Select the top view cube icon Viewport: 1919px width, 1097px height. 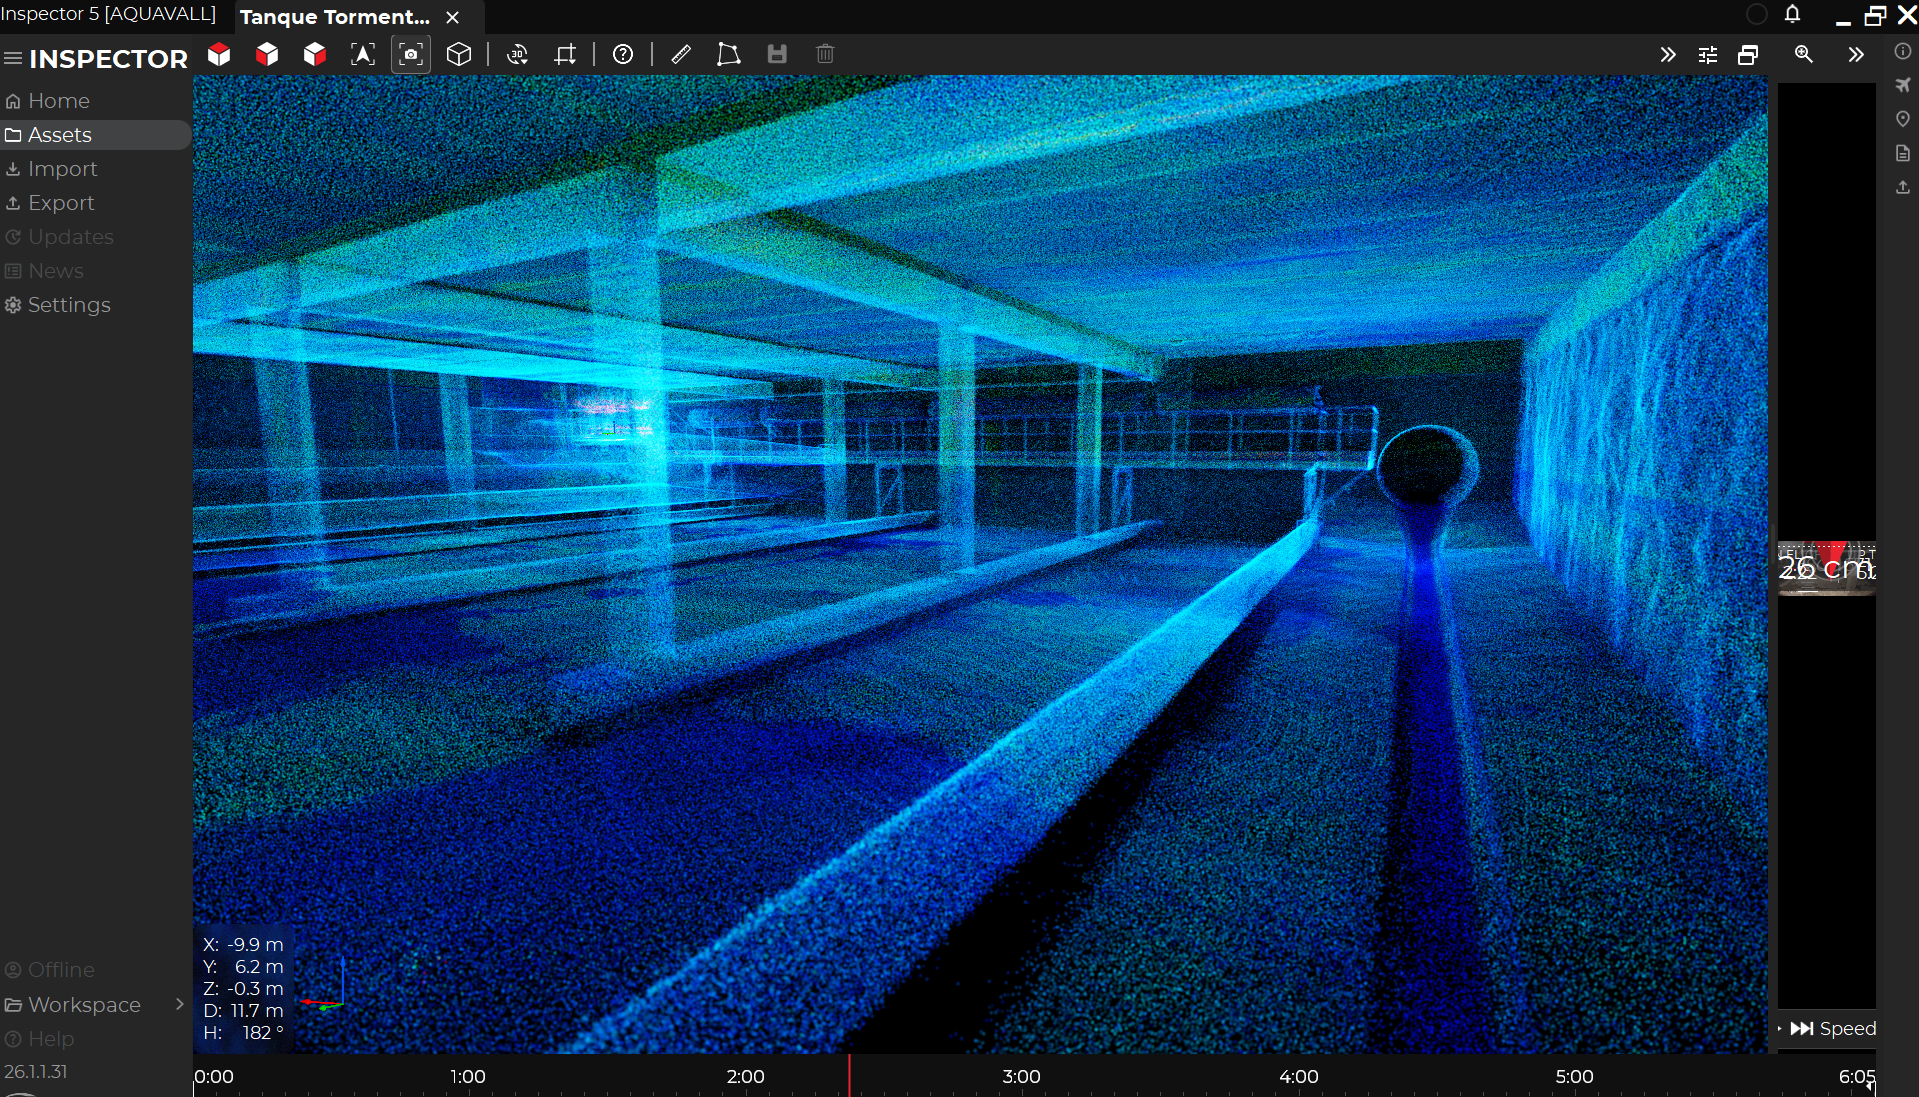[x=219, y=54]
